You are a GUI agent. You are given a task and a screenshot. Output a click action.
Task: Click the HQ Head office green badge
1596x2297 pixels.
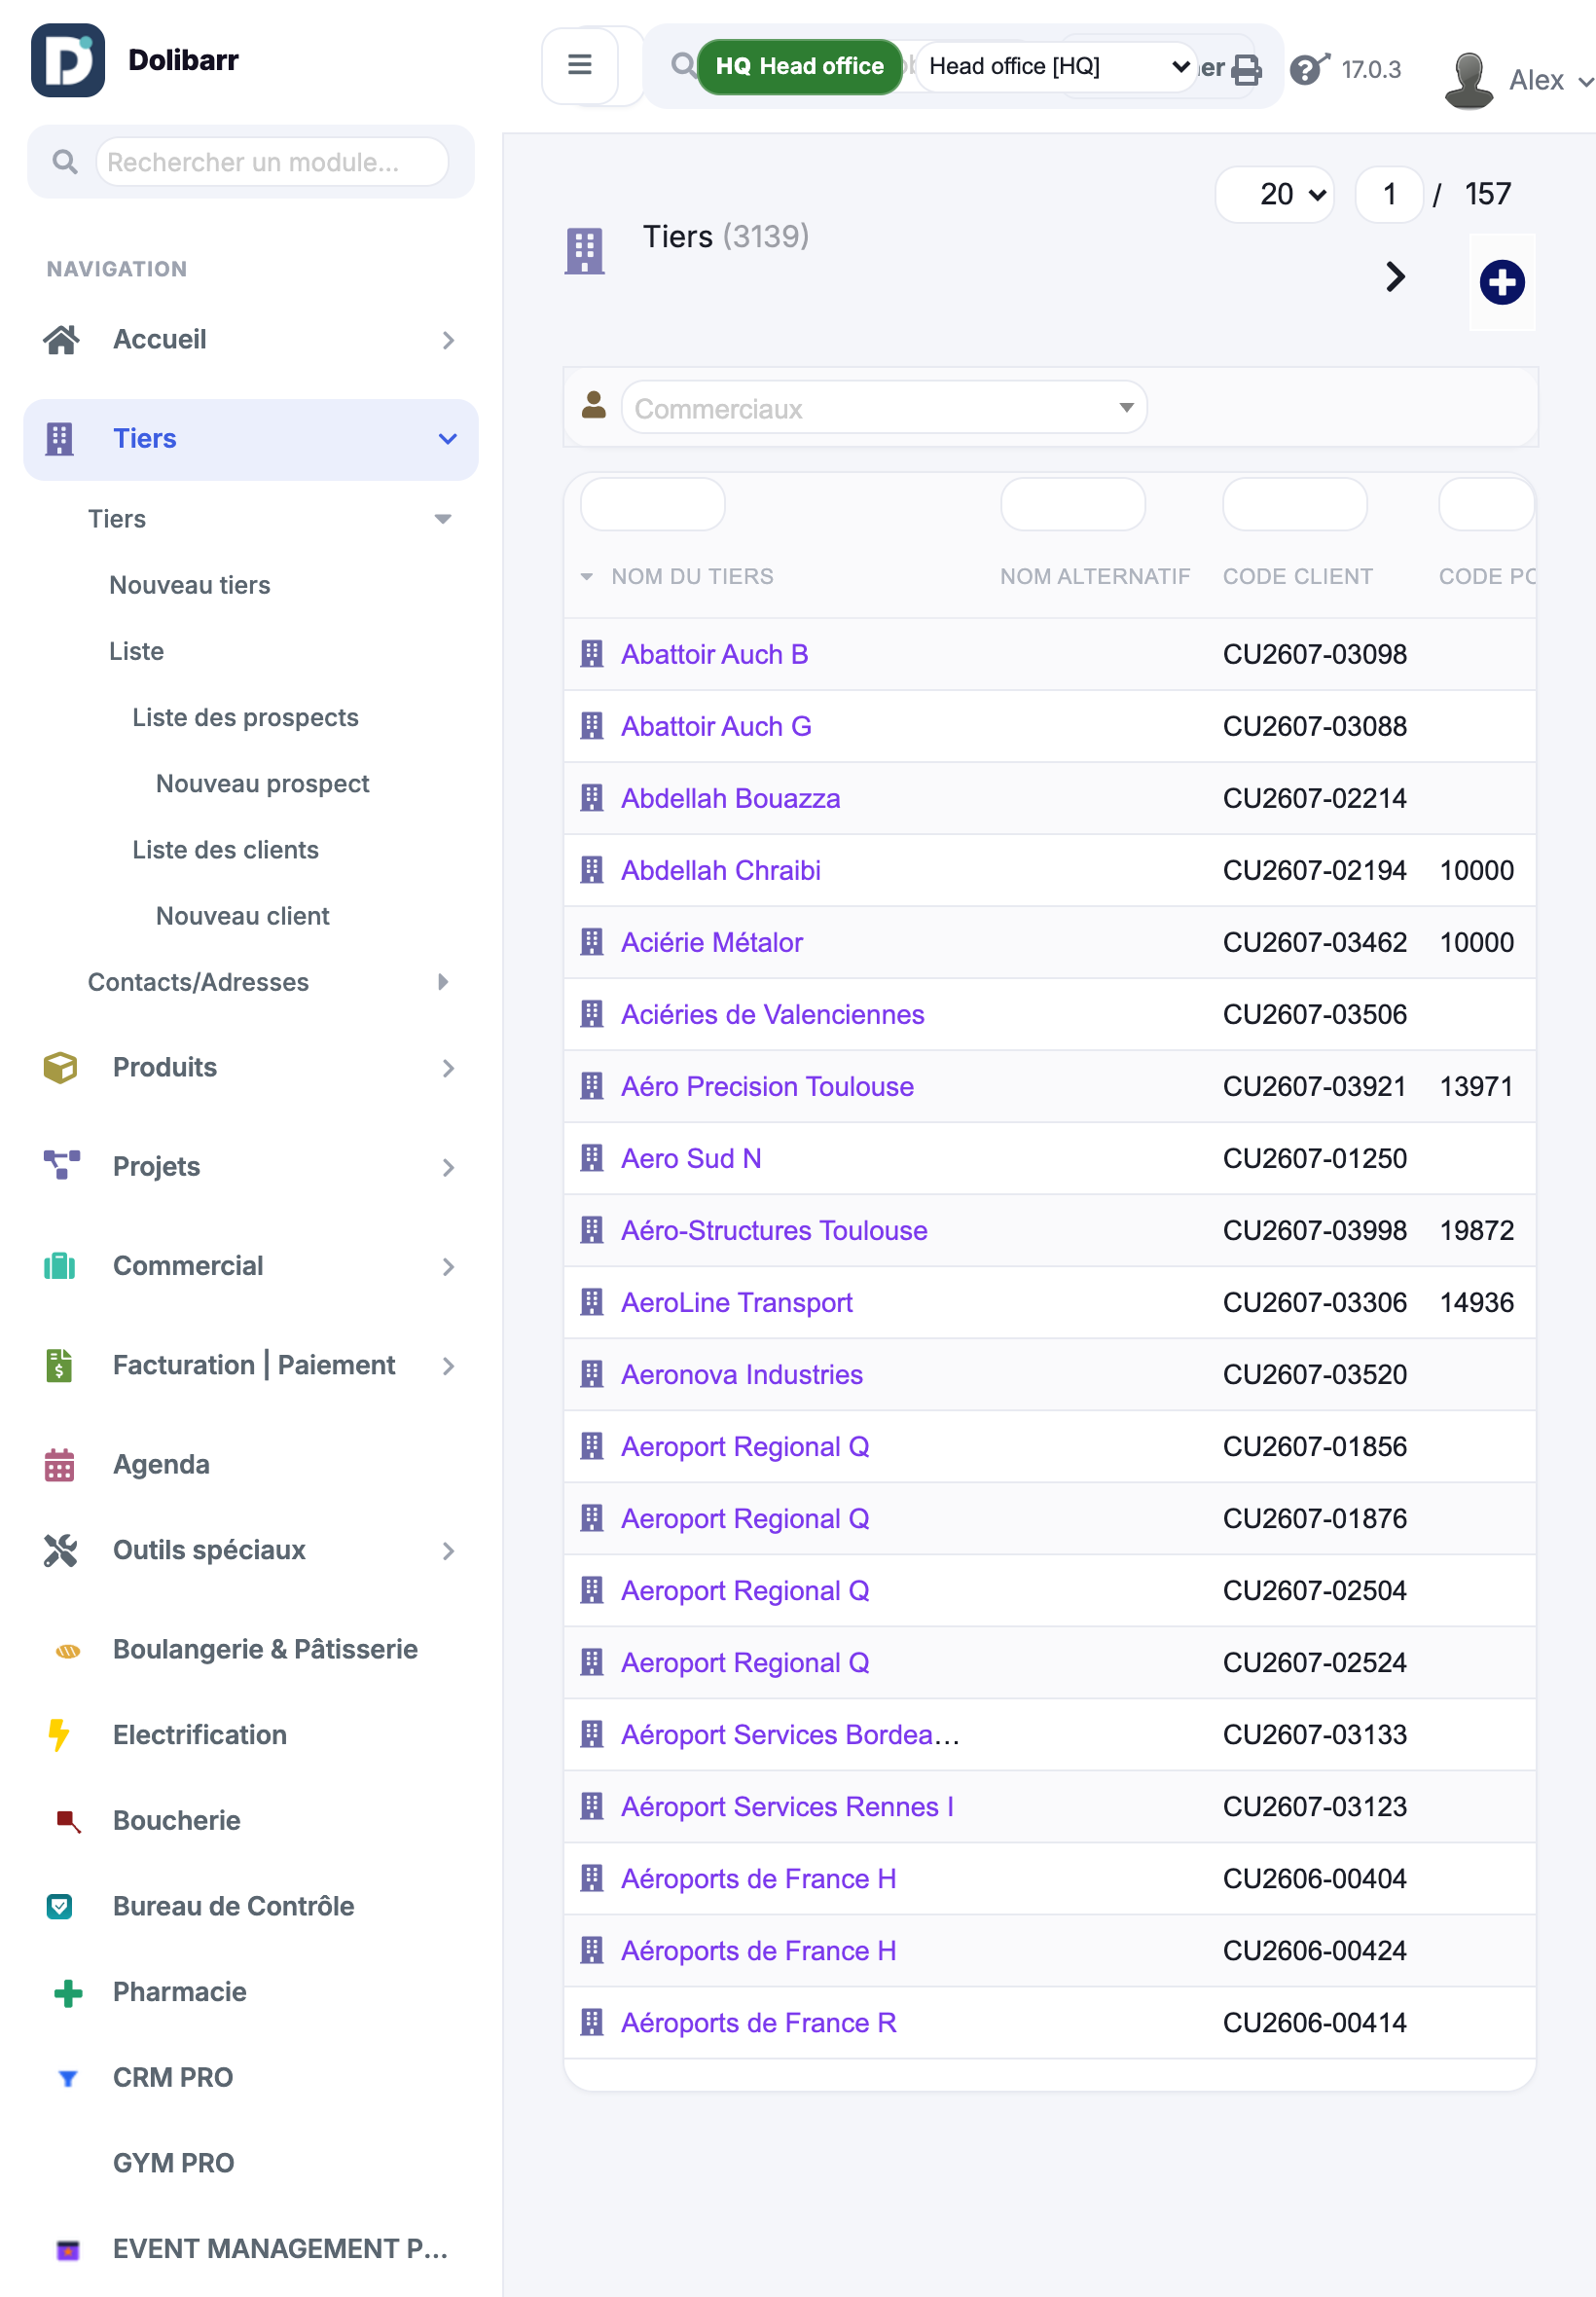point(799,66)
